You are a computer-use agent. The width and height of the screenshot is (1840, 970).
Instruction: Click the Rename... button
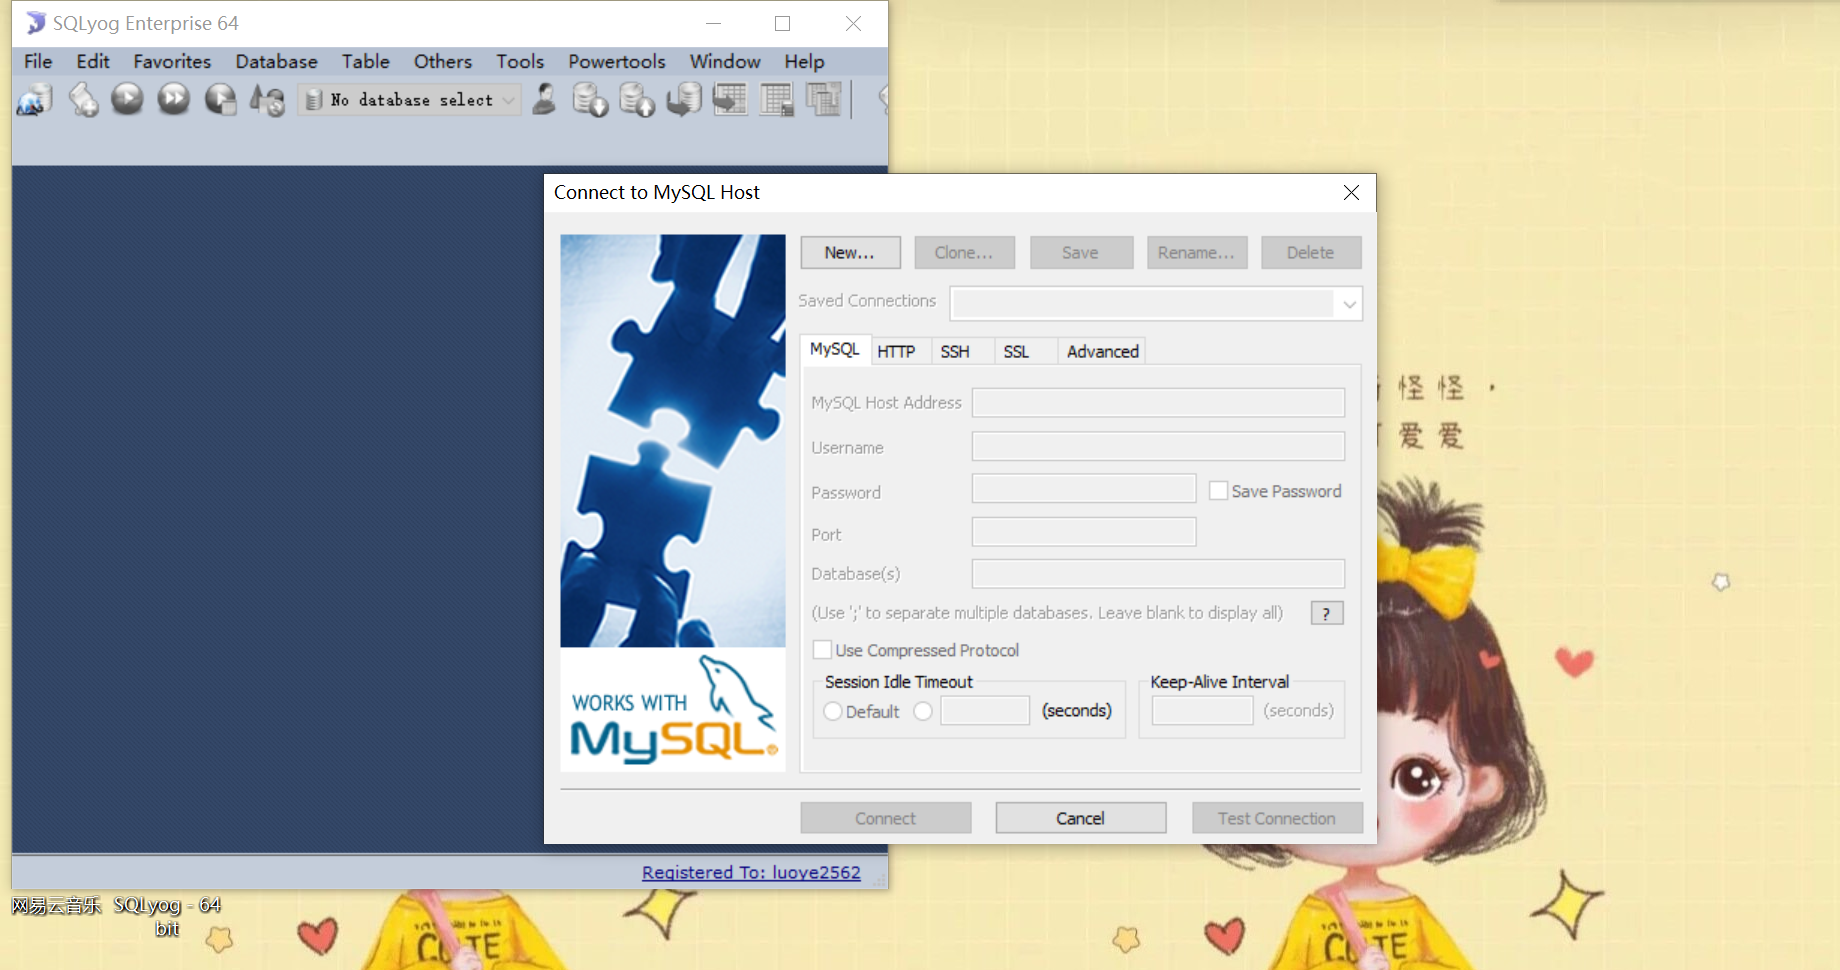coord(1196,253)
